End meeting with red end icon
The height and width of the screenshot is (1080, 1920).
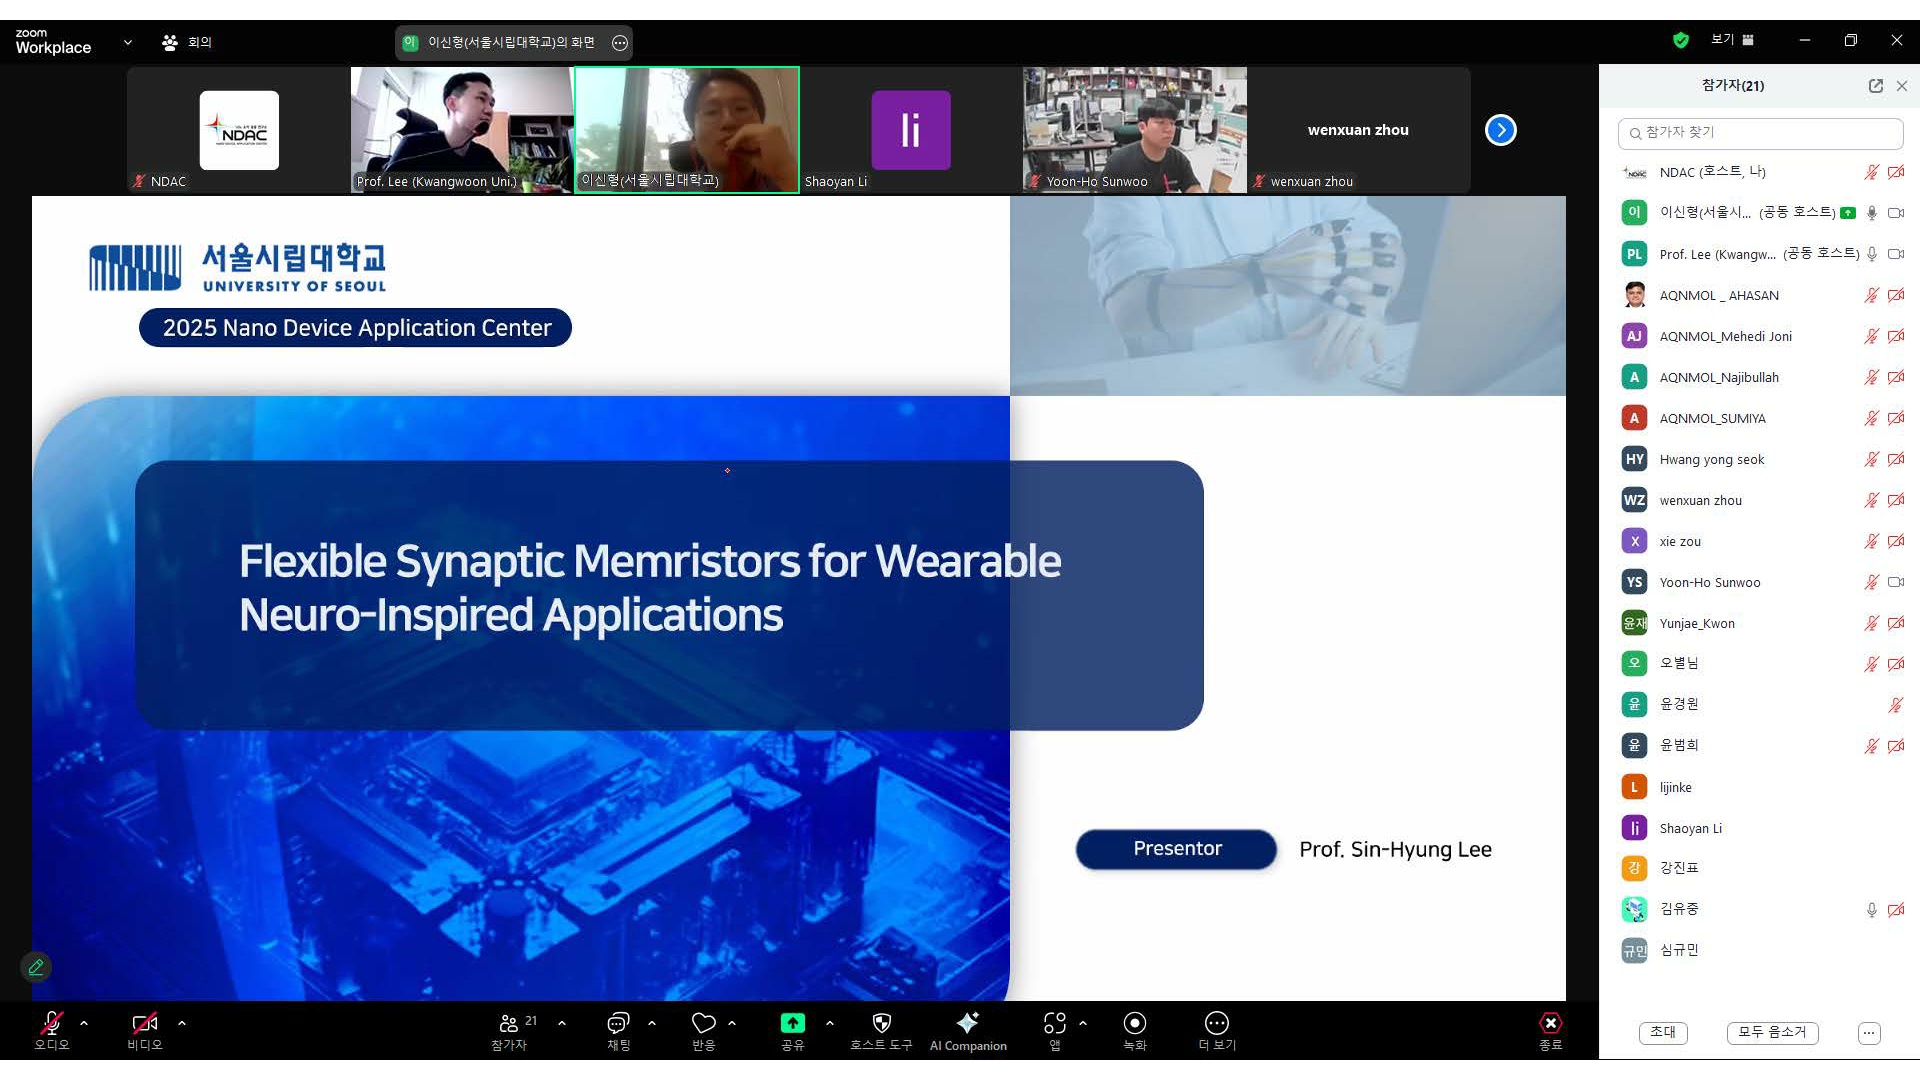(x=1550, y=1023)
